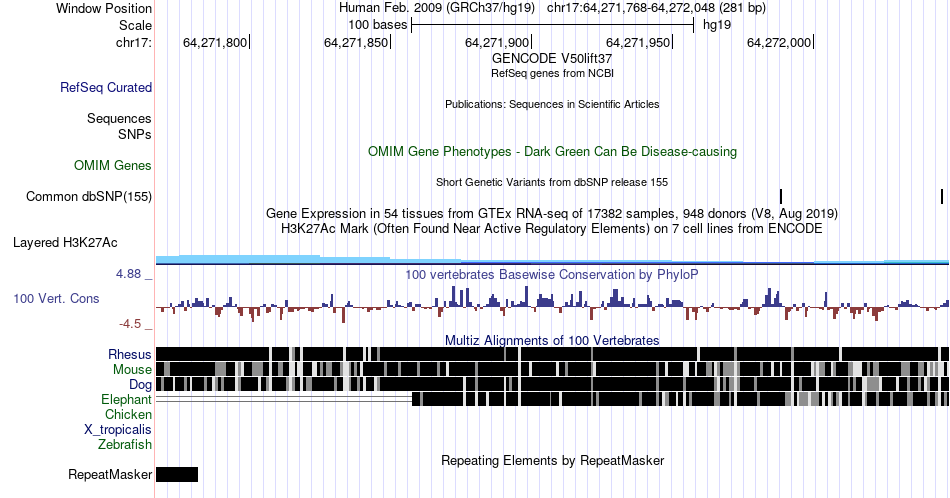Click the H3K27Ac Mark track title
Screen dimensions: 950x498
pos(552,228)
